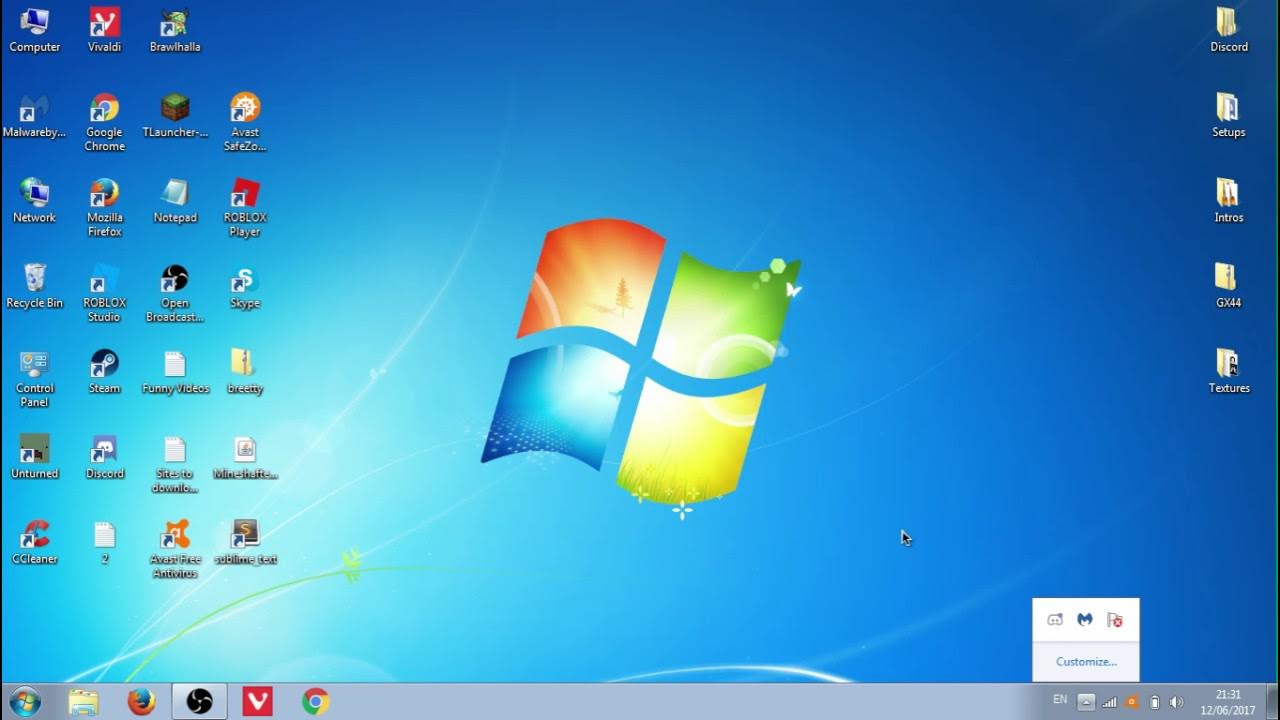Click the Customize... link in the tray popup

coord(1086,661)
